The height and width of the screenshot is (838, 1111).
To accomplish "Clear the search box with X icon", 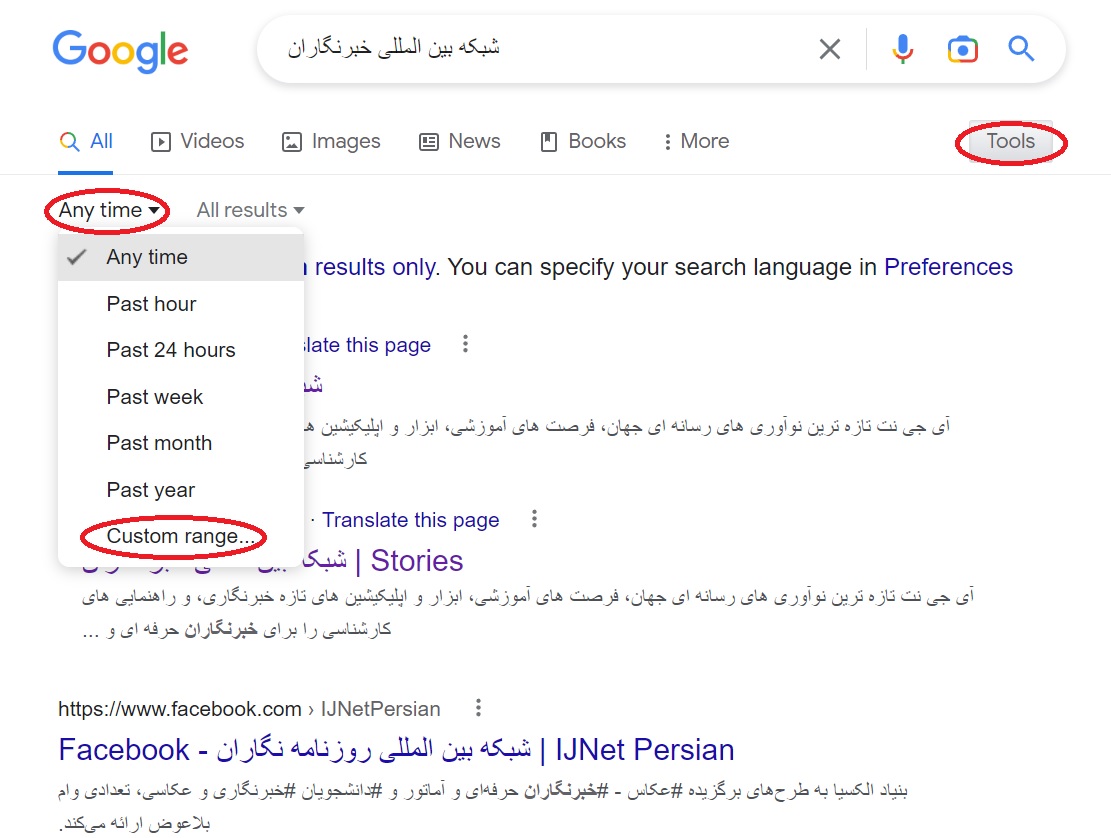I will click(x=830, y=49).
